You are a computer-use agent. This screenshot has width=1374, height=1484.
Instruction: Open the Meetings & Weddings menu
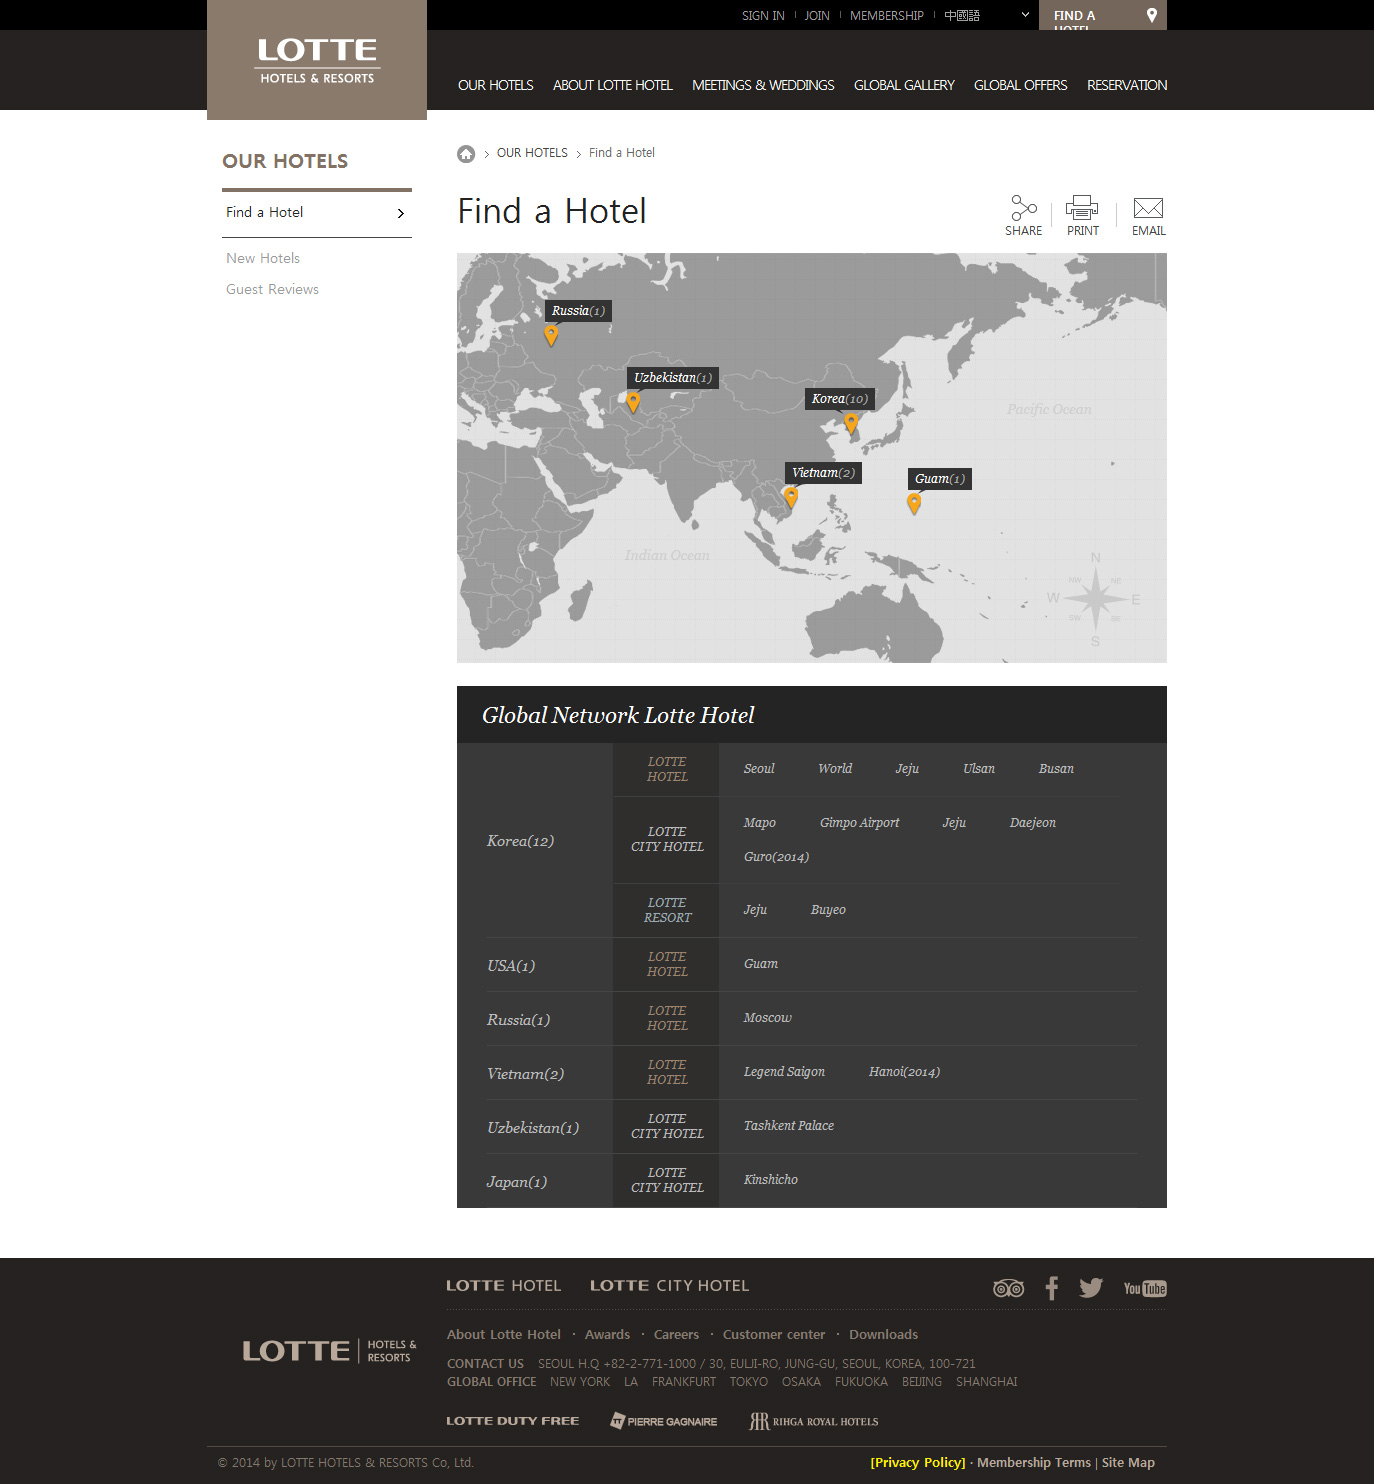pyautogui.click(x=763, y=85)
